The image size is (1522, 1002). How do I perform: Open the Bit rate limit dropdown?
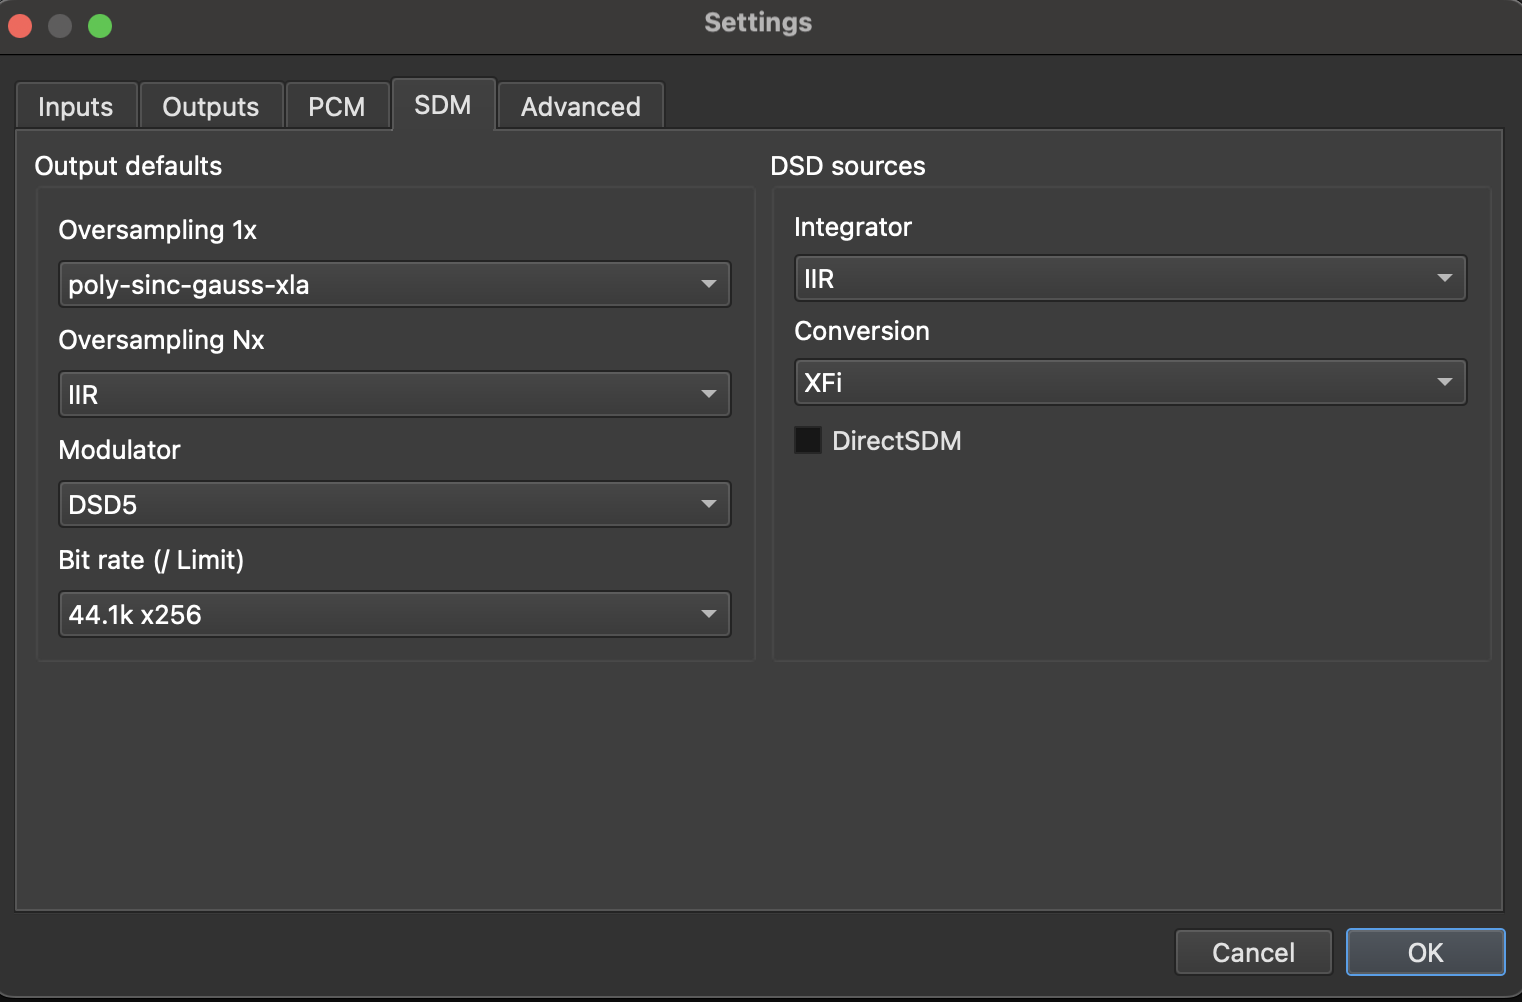coord(394,615)
